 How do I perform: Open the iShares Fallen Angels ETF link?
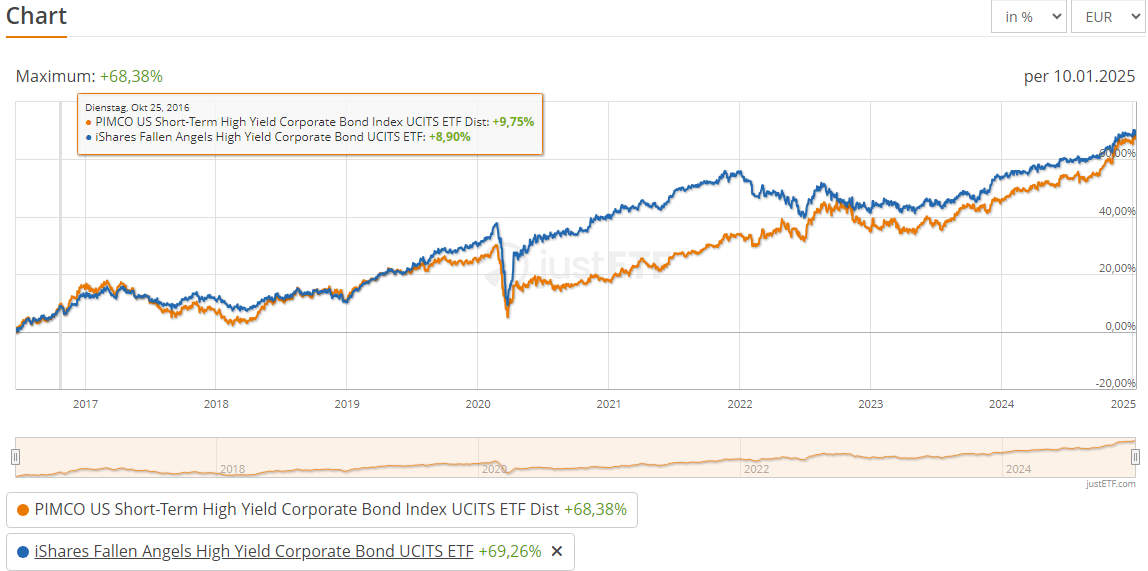click(254, 551)
